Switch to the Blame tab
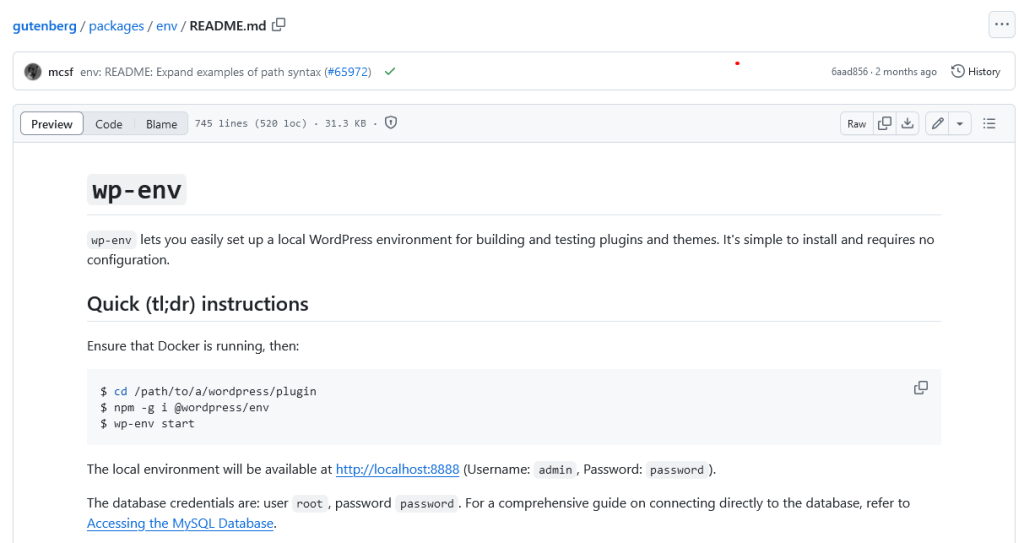Image resolution: width=1024 pixels, height=543 pixels. [161, 124]
